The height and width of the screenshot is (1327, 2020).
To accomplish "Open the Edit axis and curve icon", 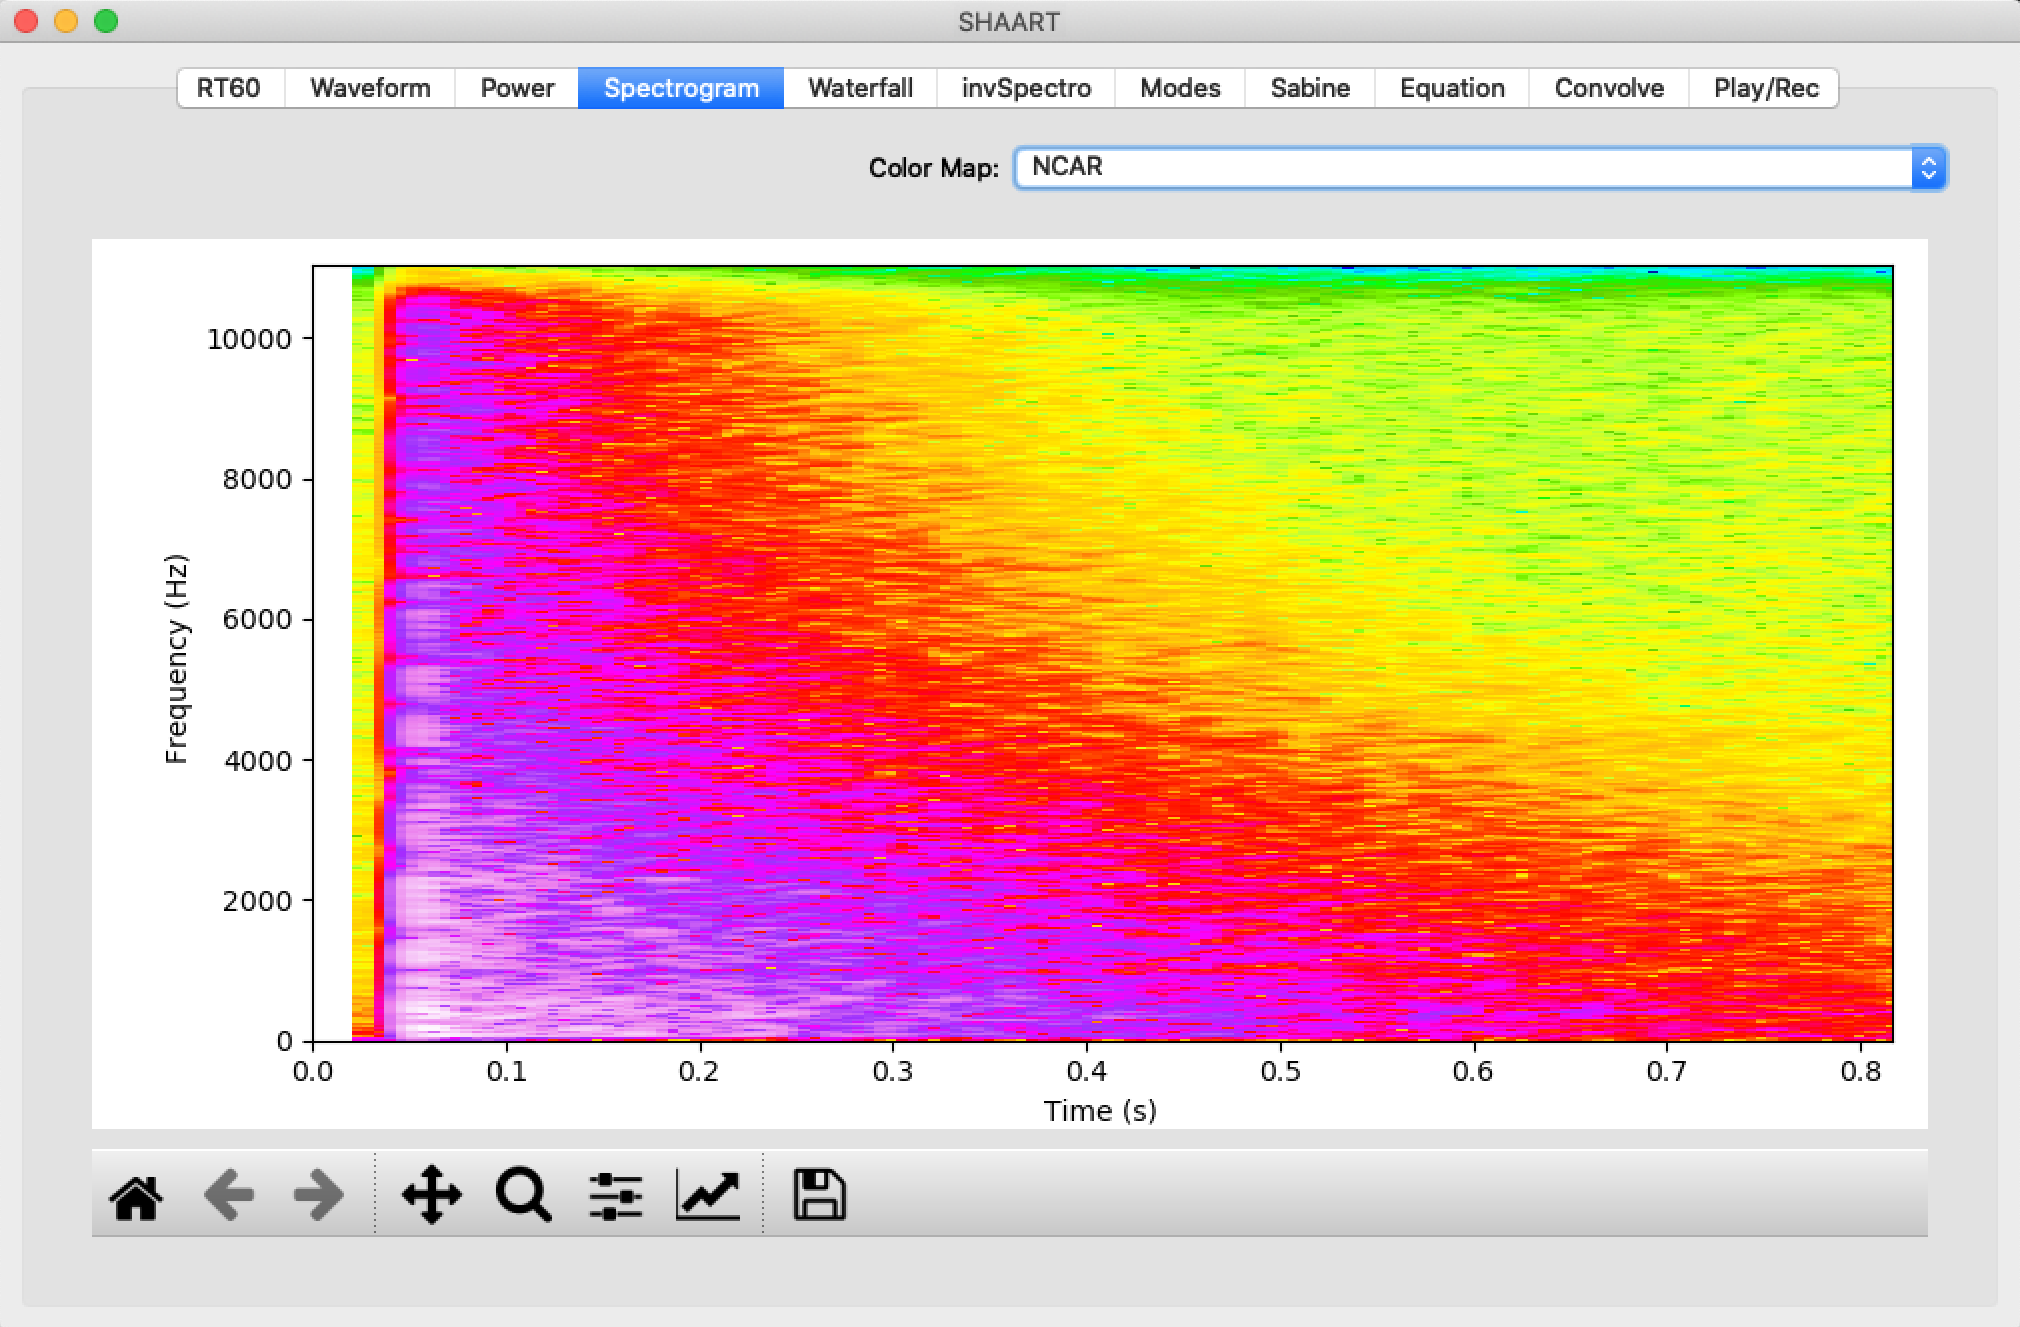I will (708, 1195).
